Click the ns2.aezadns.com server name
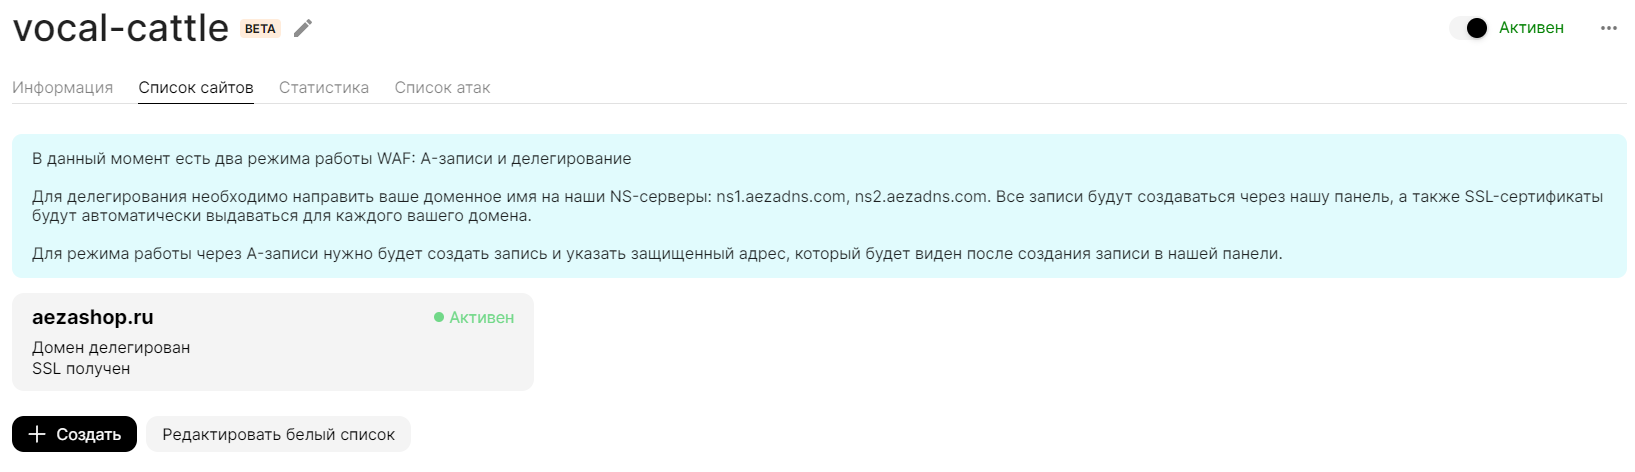1635x472 pixels. pyautogui.click(x=921, y=196)
